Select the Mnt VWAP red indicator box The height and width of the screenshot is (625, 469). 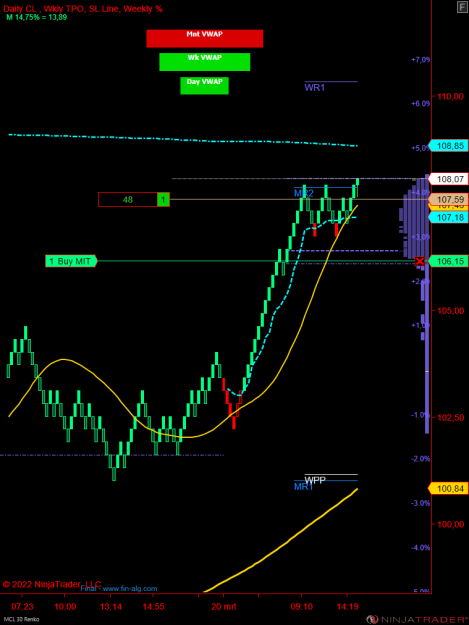[205, 39]
